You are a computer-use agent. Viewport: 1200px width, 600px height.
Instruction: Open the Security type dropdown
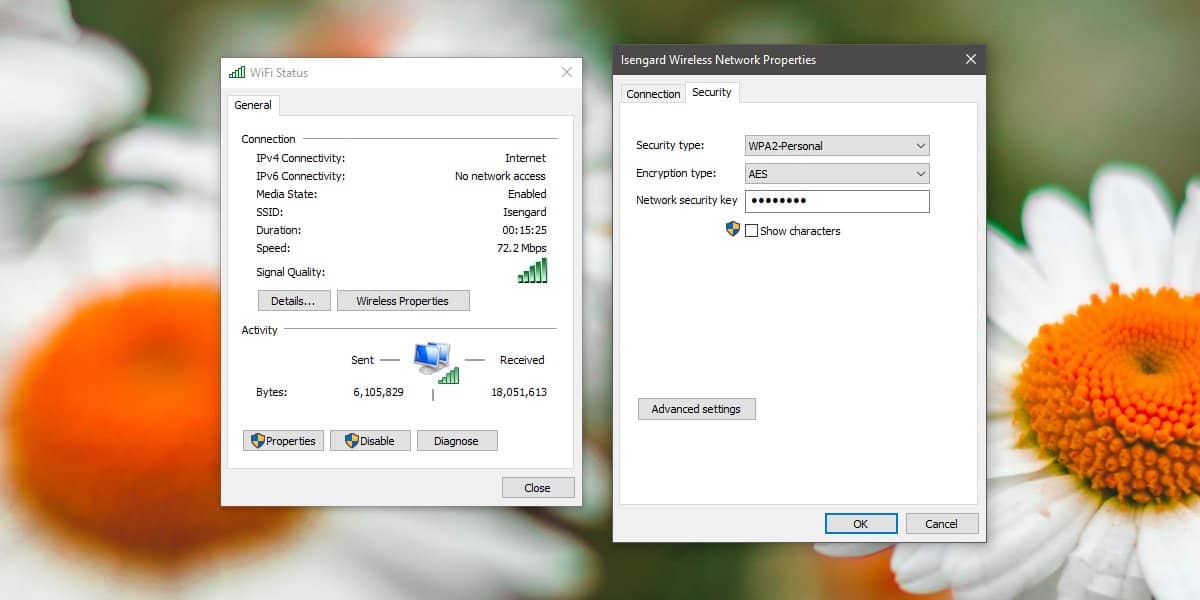[919, 145]
